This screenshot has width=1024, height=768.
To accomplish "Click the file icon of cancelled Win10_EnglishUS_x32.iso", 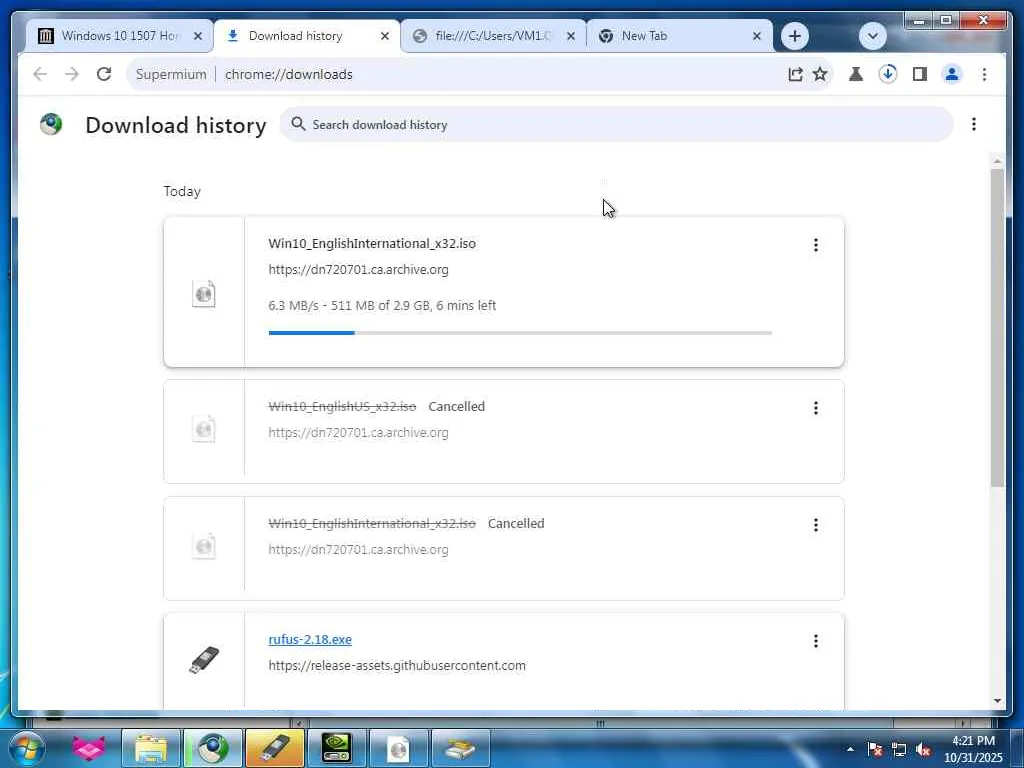I will [x=204, y=429].
